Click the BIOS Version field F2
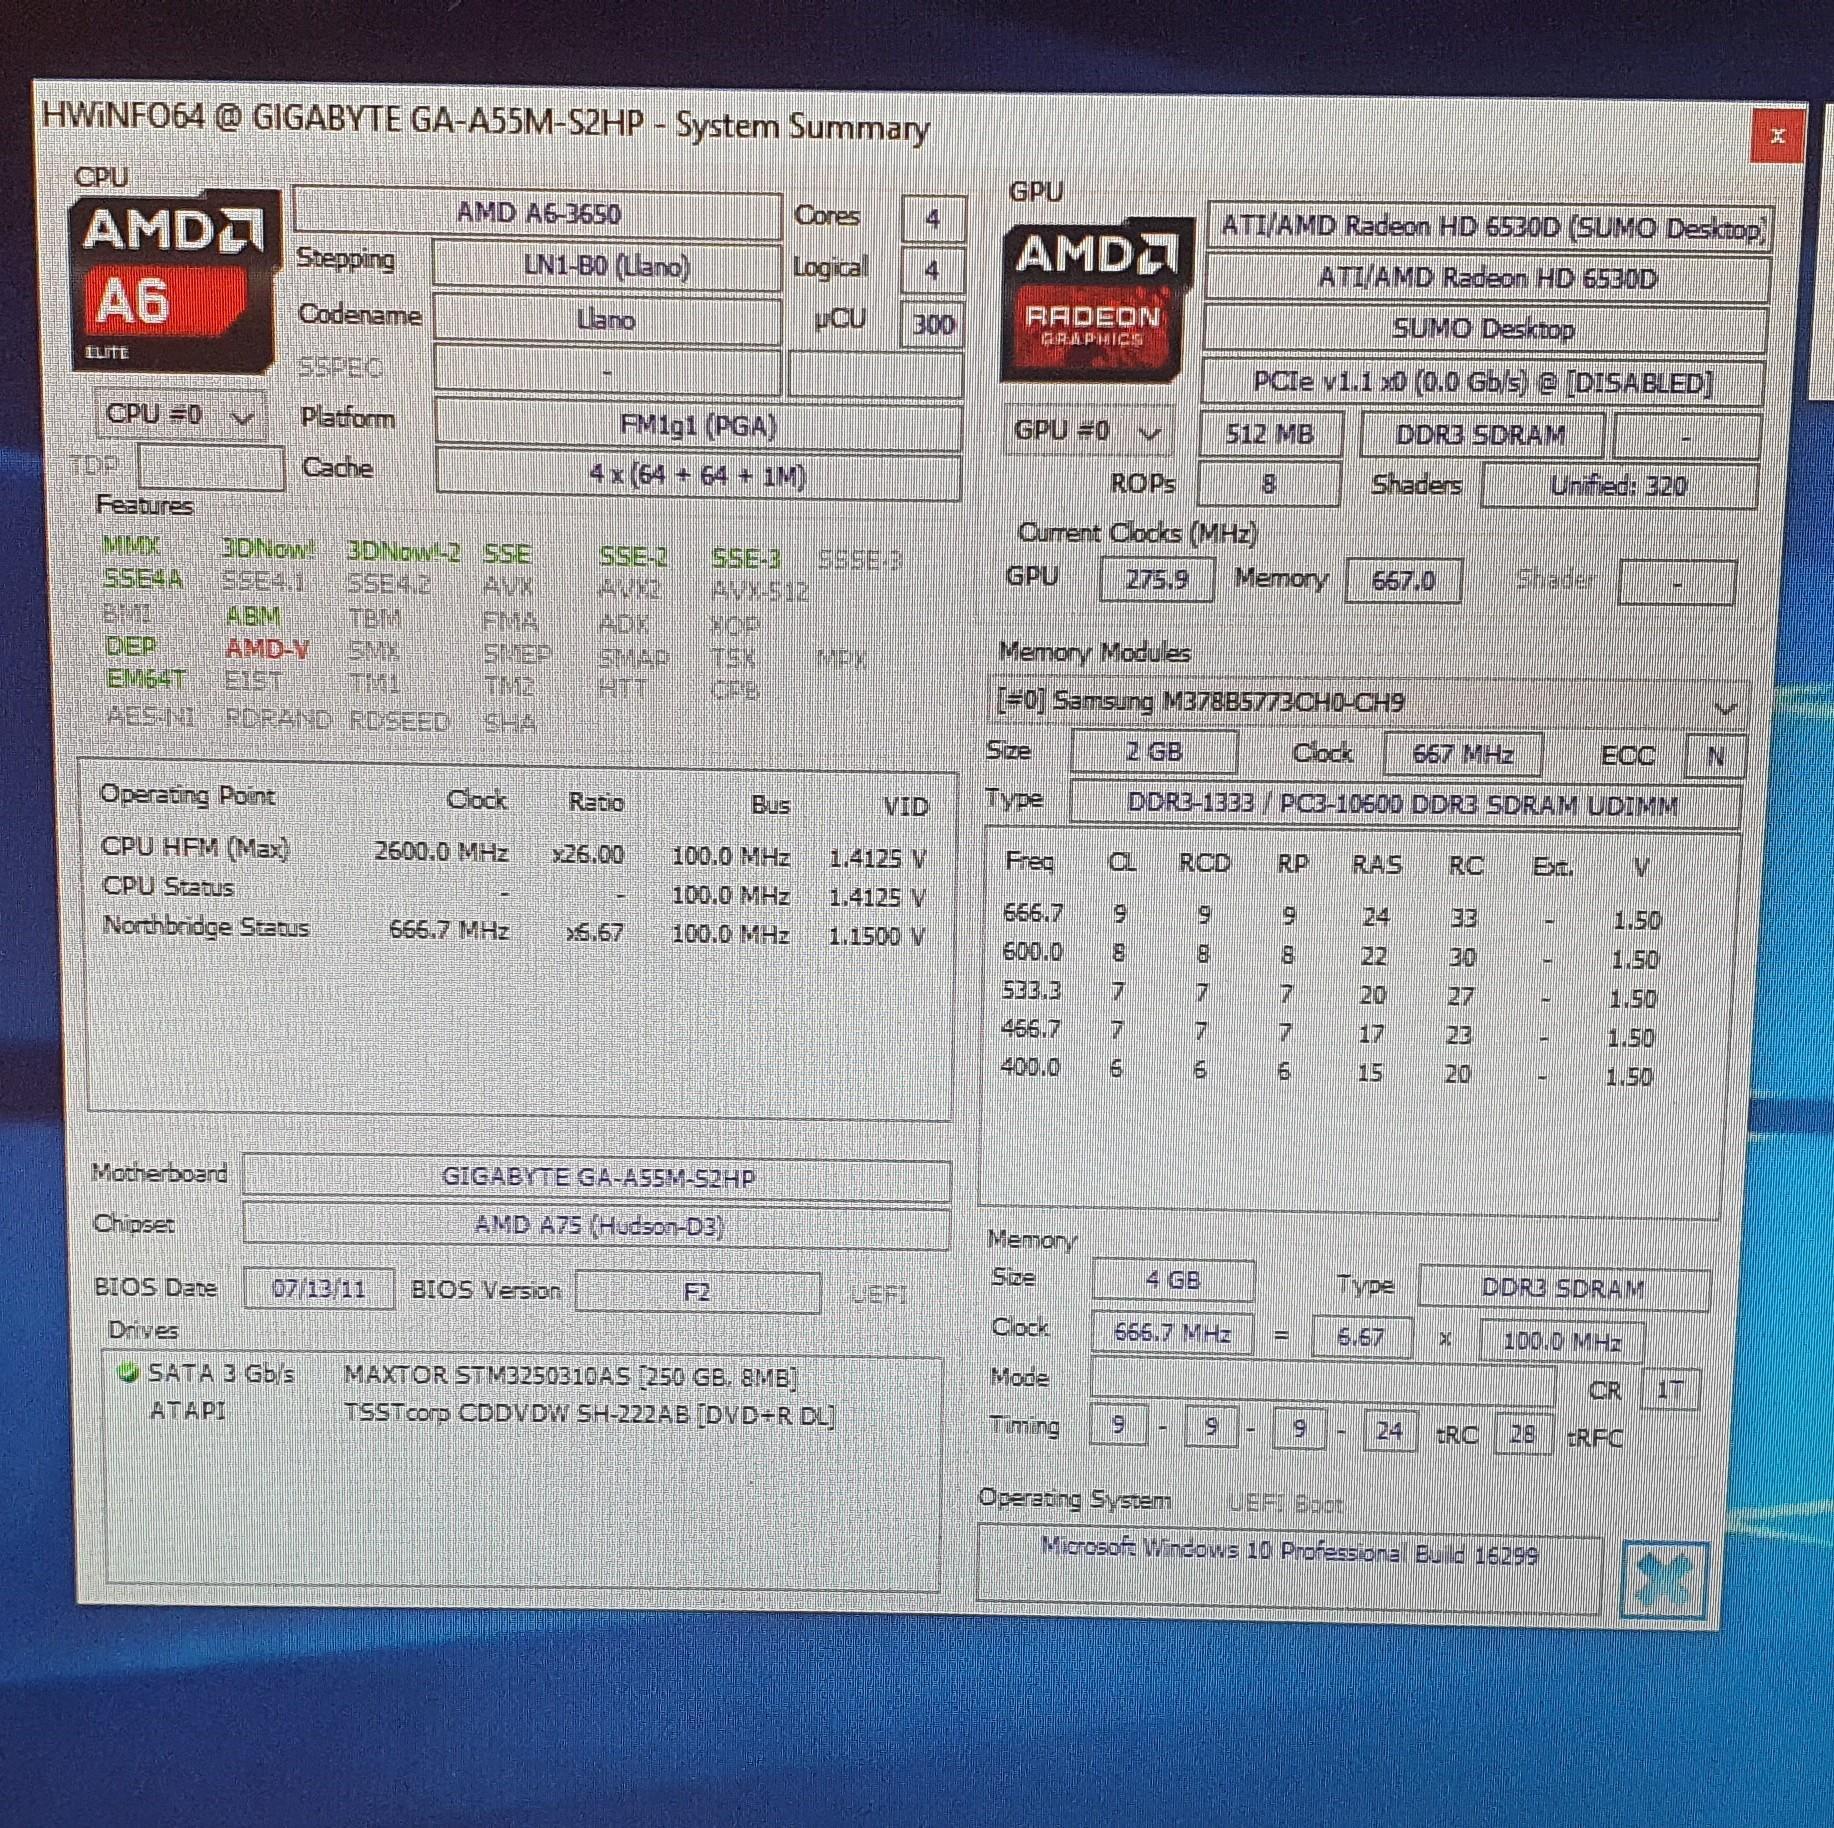 click(697, 1292)
